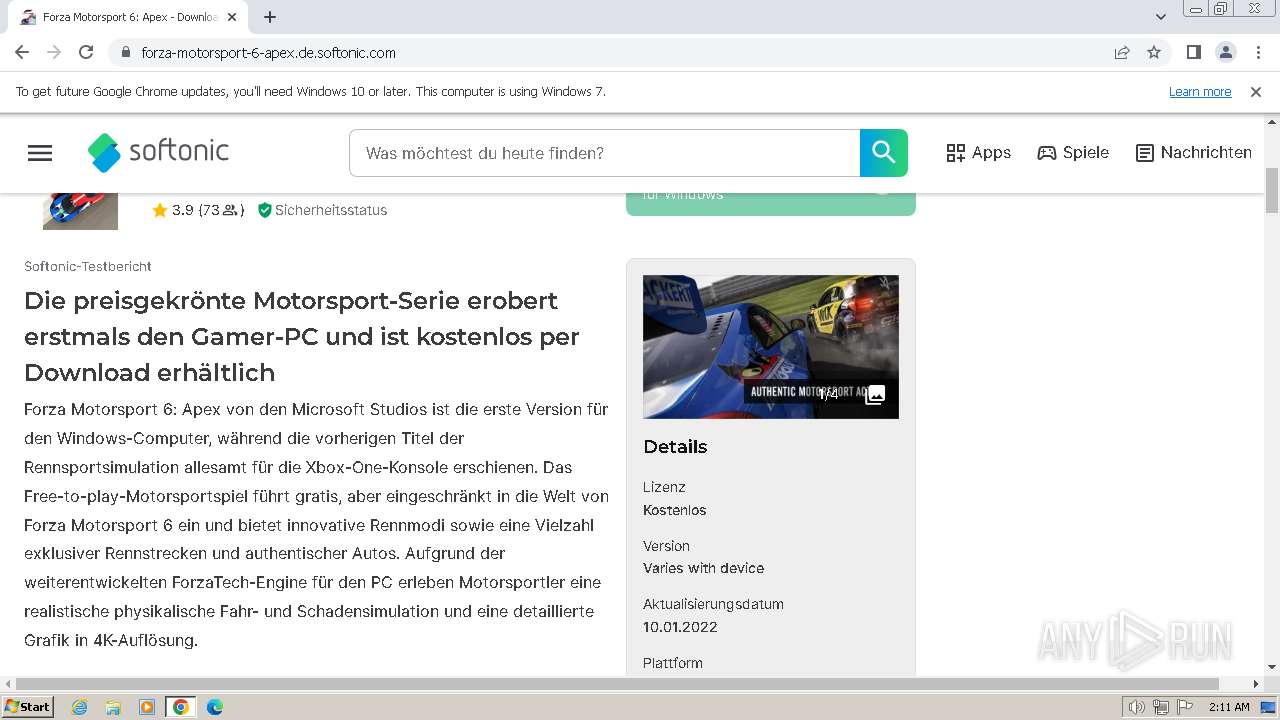This screenshot has height=720, width=1280.
Task: Open Windows Media Player from taskbar
Action: [147, 707]
